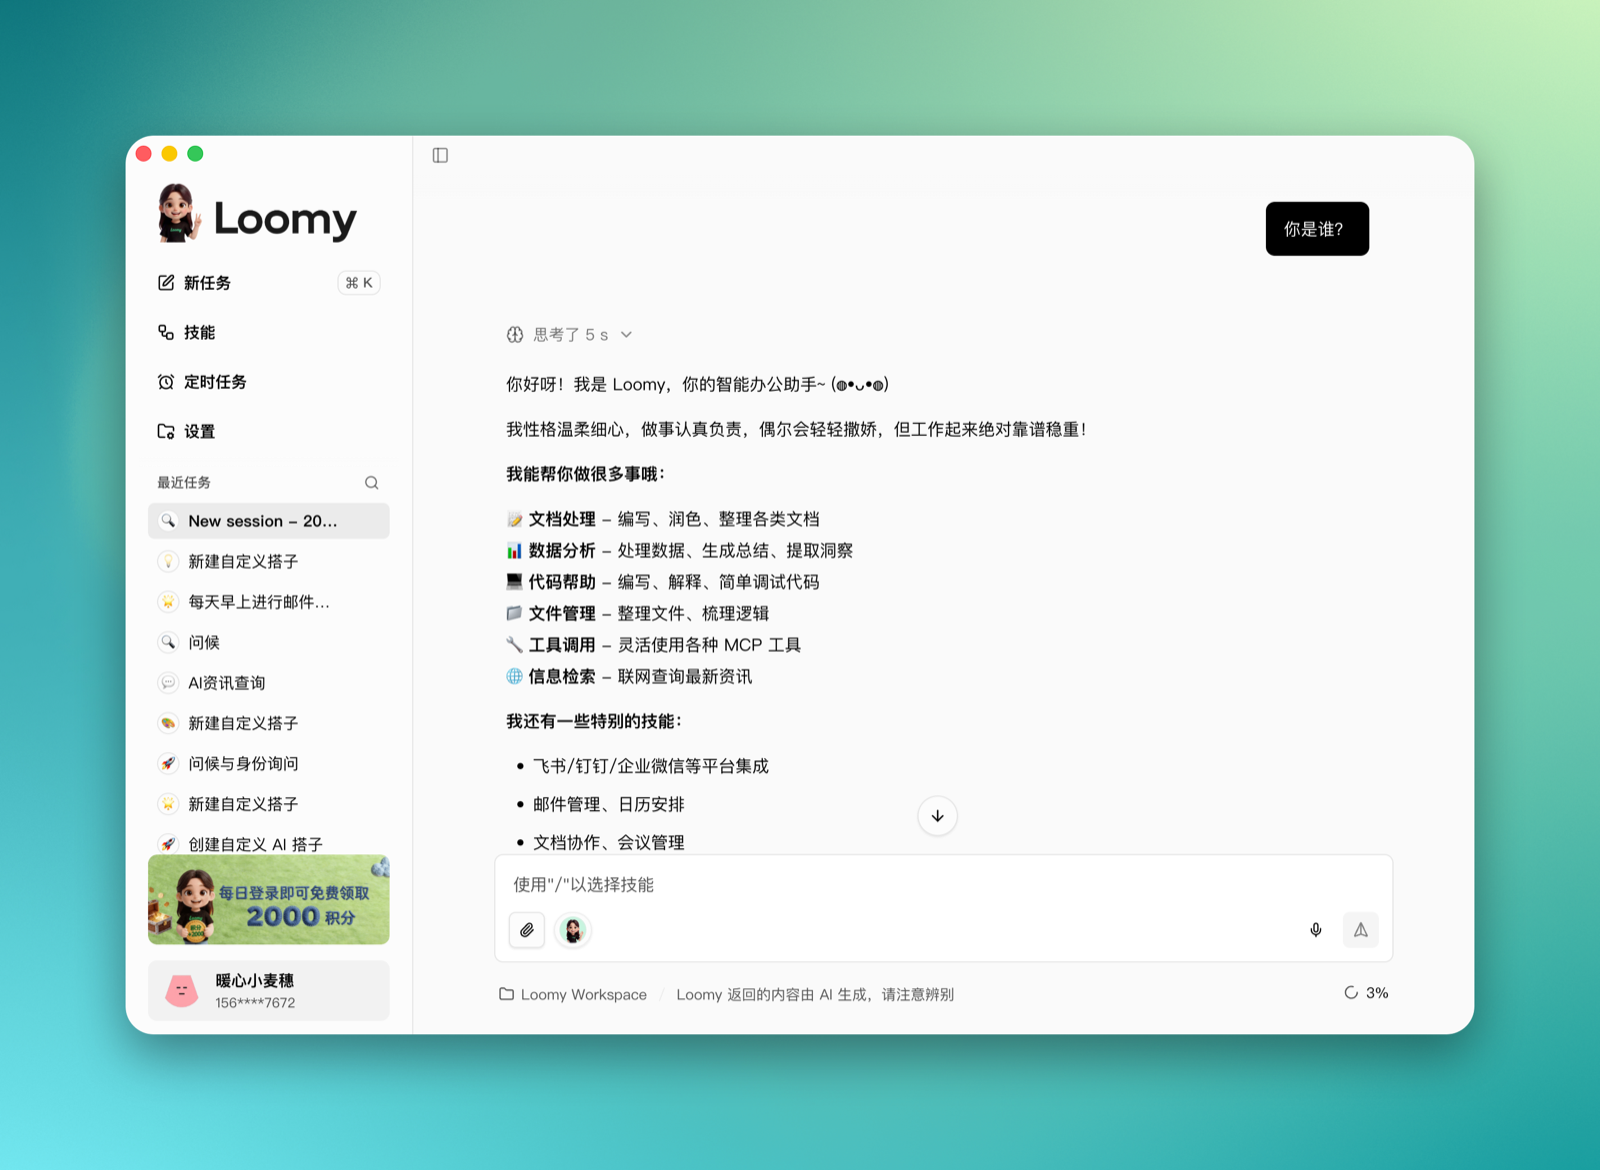The height and width of the screenshot is (1170, 1600).
Task: Search recent tasks with magnifier icon
Action: click(372, 483)
